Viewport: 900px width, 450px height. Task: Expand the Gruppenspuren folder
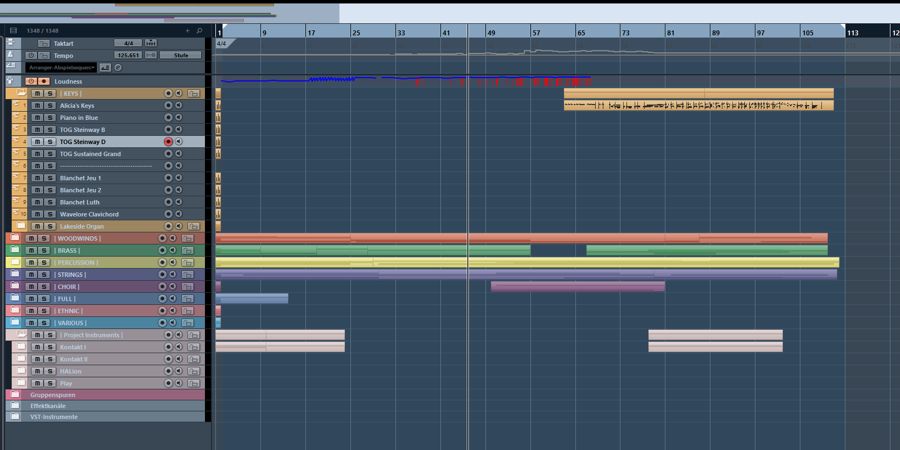(x=15, y=395)
